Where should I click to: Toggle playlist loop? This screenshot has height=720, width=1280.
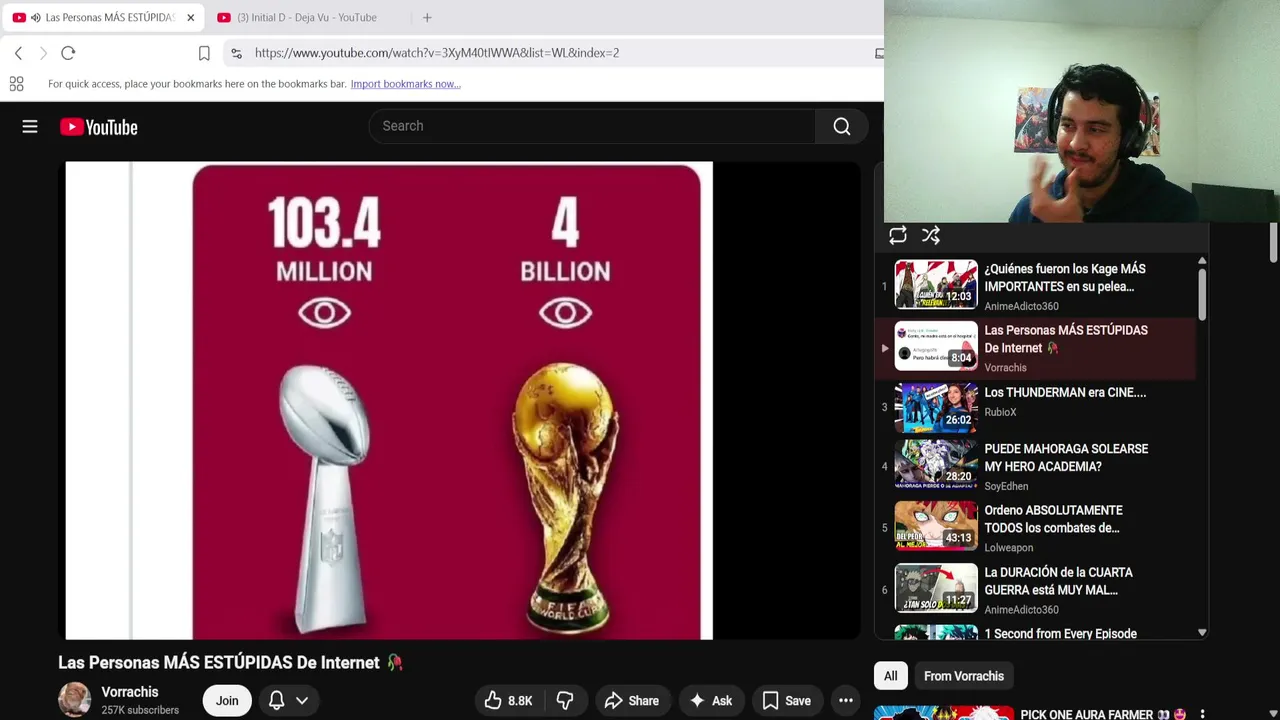(898, 235)
